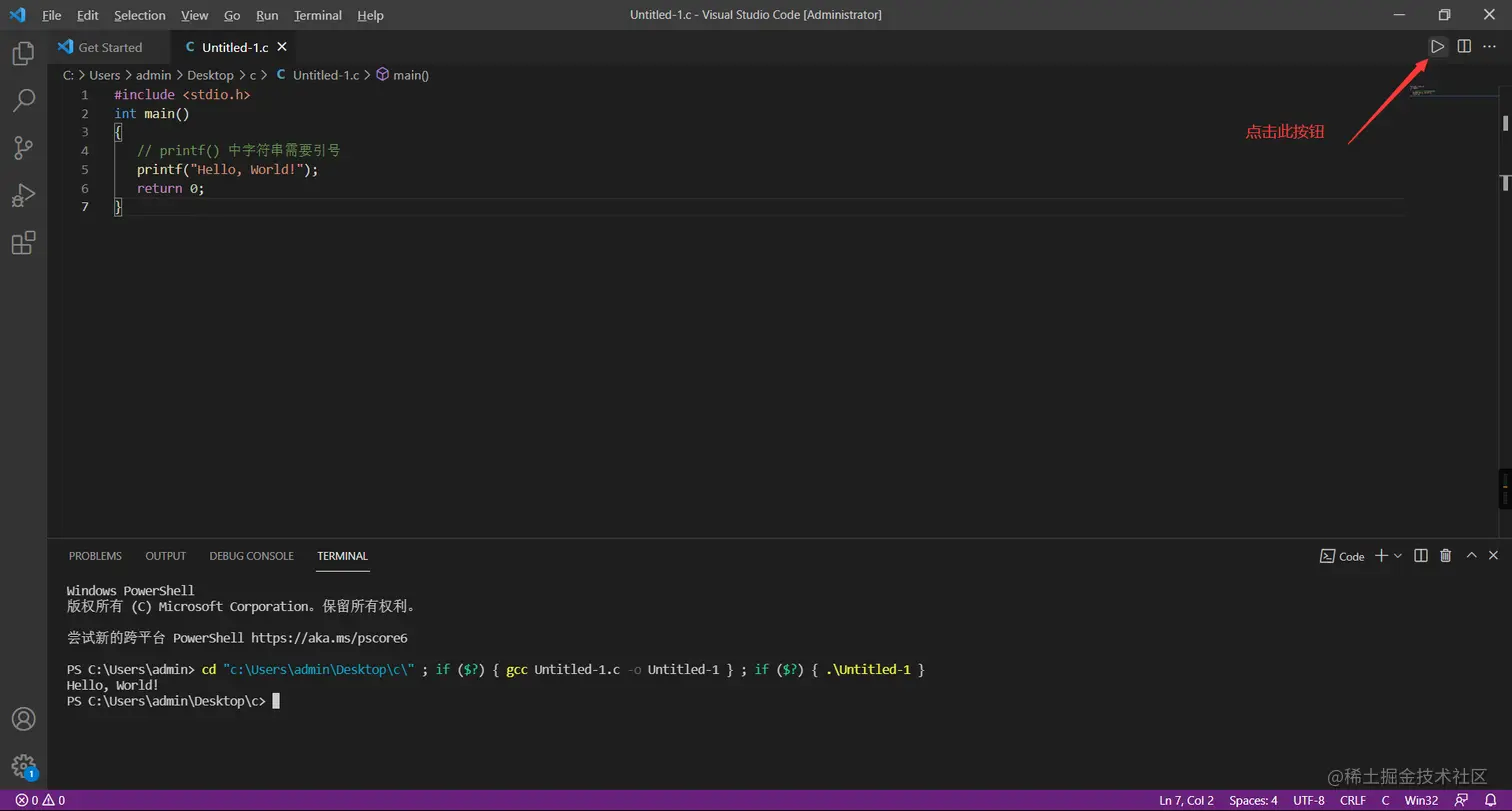The image size is (1512, 811).
Task: Change indentation via Spaces: 4
Action: pyautogui.click(x=1253, y=800)
